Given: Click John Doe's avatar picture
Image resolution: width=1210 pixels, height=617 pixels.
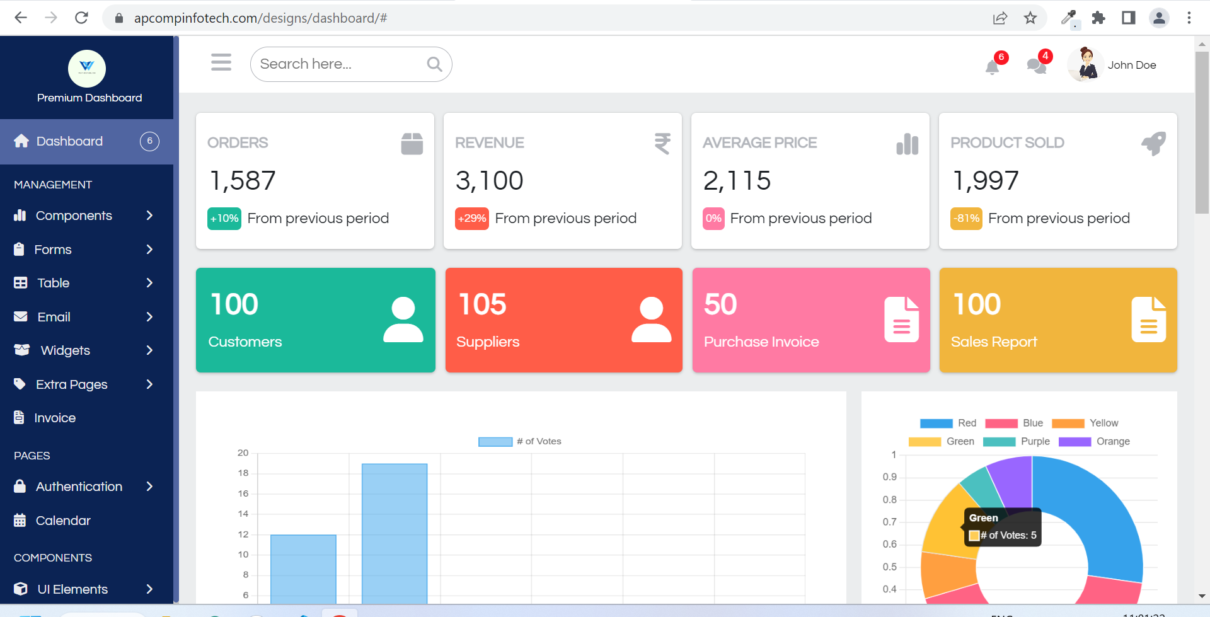Looking at the screenshot, I should pyautogui.click(x=1084, y=65).
